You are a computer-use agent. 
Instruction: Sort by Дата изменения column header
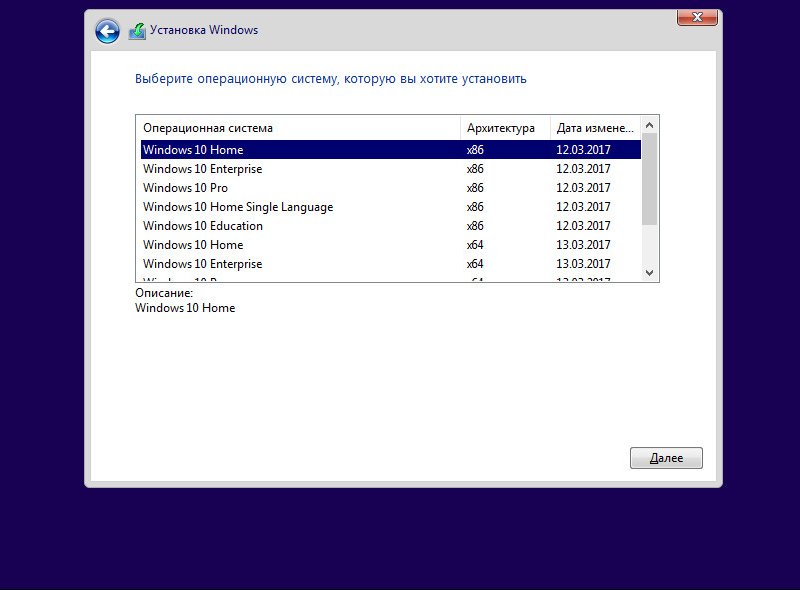[x=595, y=128]
